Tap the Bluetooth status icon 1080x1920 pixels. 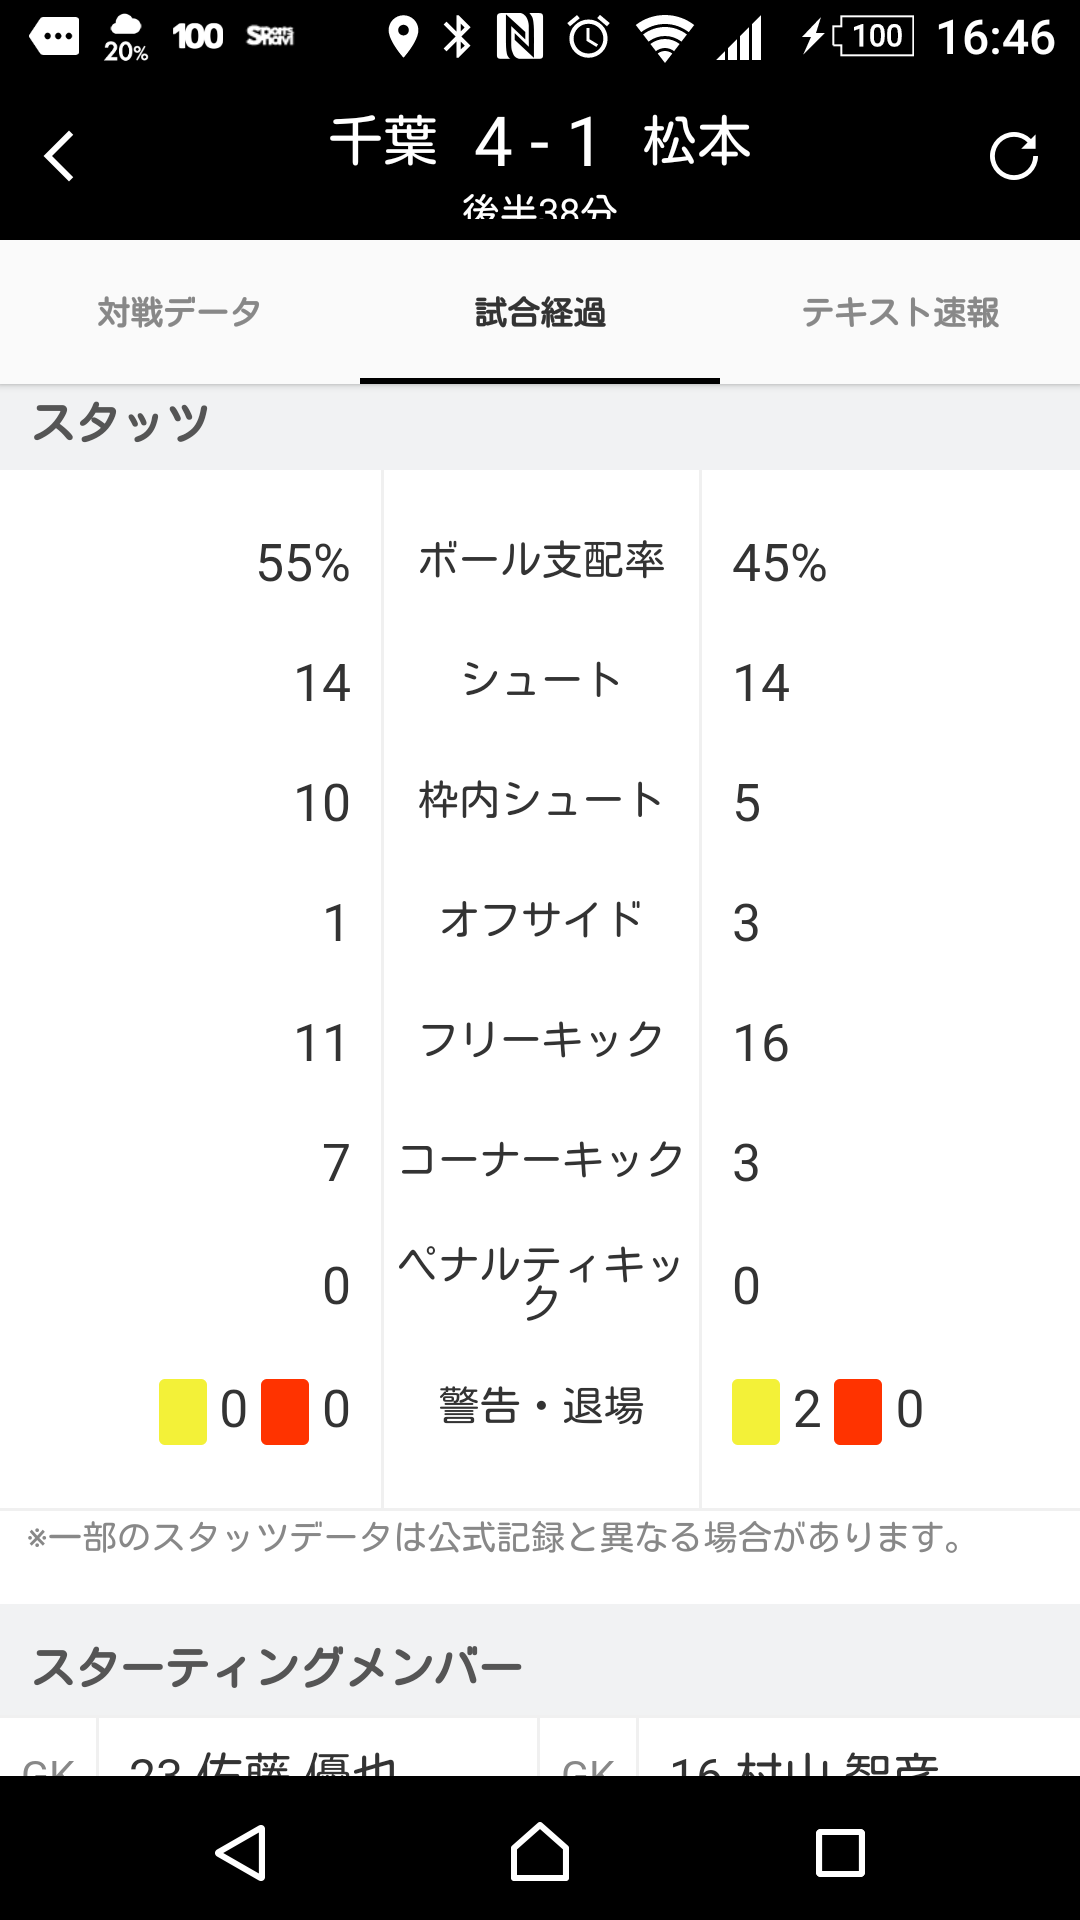pos(458,38)
